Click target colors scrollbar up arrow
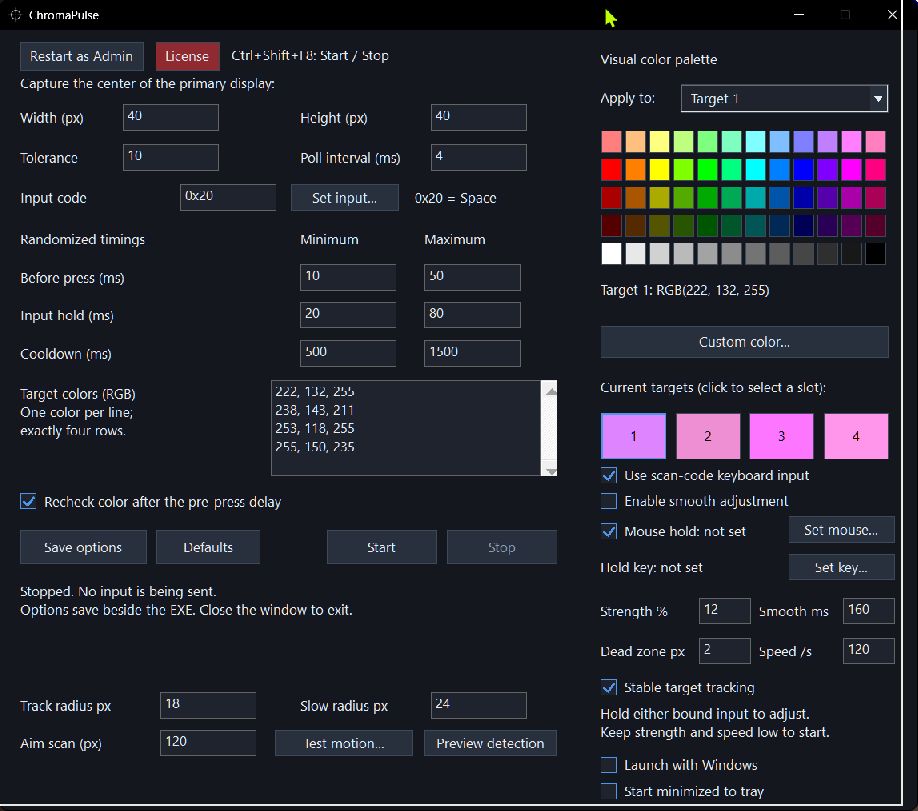This screenshot has width=918, height=811. pyautogui.click(x=550, y=391)
